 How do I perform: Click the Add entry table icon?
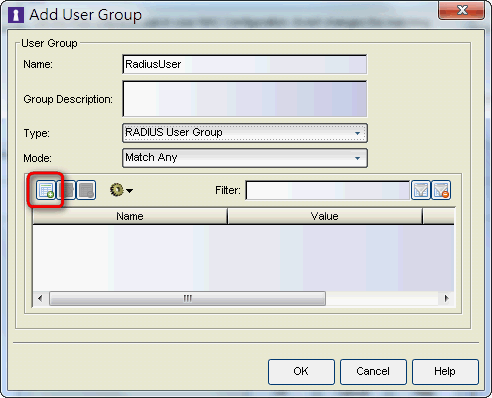point(46,190)
